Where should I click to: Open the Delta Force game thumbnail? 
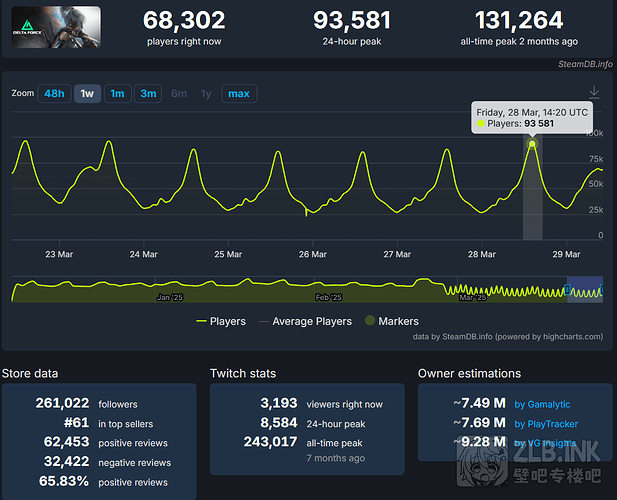(x=56, y=27)
